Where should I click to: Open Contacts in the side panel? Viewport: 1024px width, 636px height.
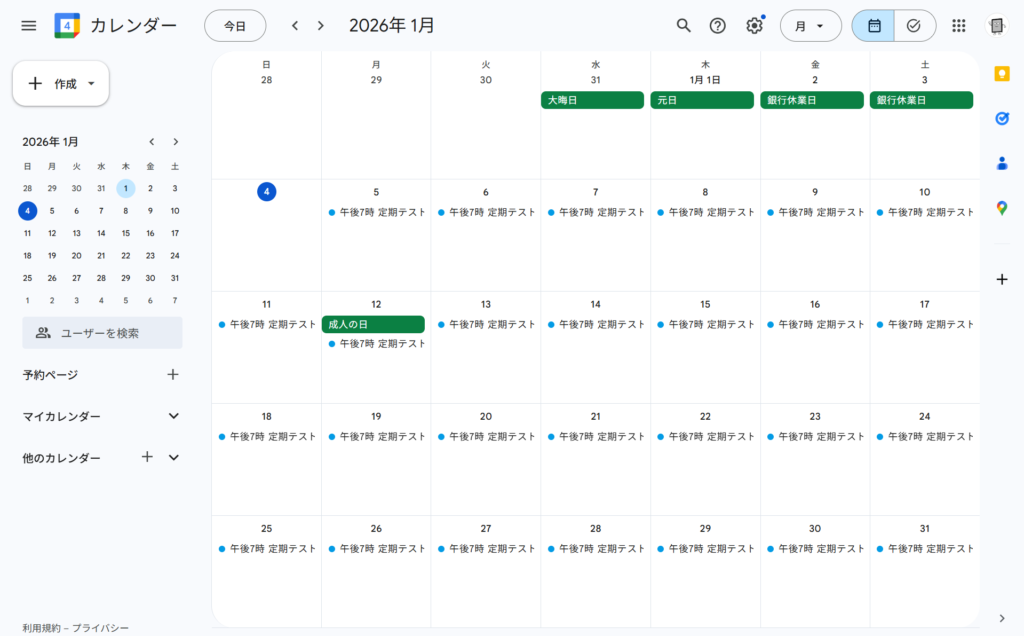point(1002,163)
